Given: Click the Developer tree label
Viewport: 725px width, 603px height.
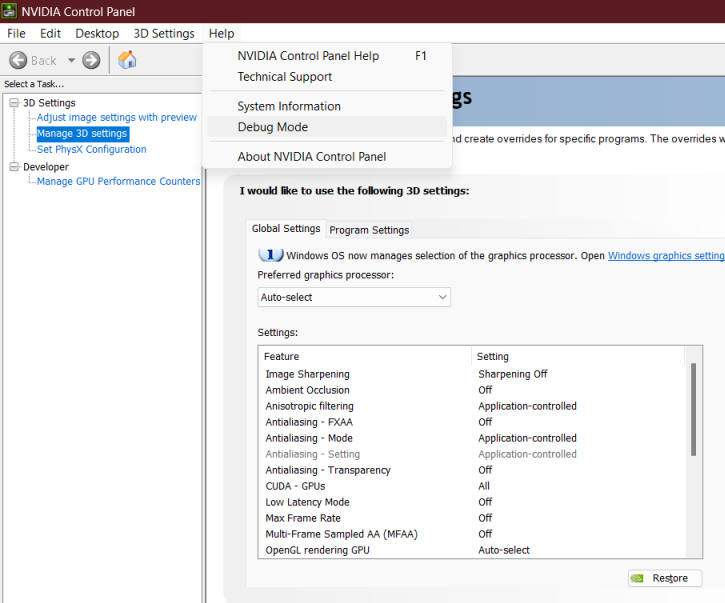Looking at the screenshot, I should click(x=46, y=166).
